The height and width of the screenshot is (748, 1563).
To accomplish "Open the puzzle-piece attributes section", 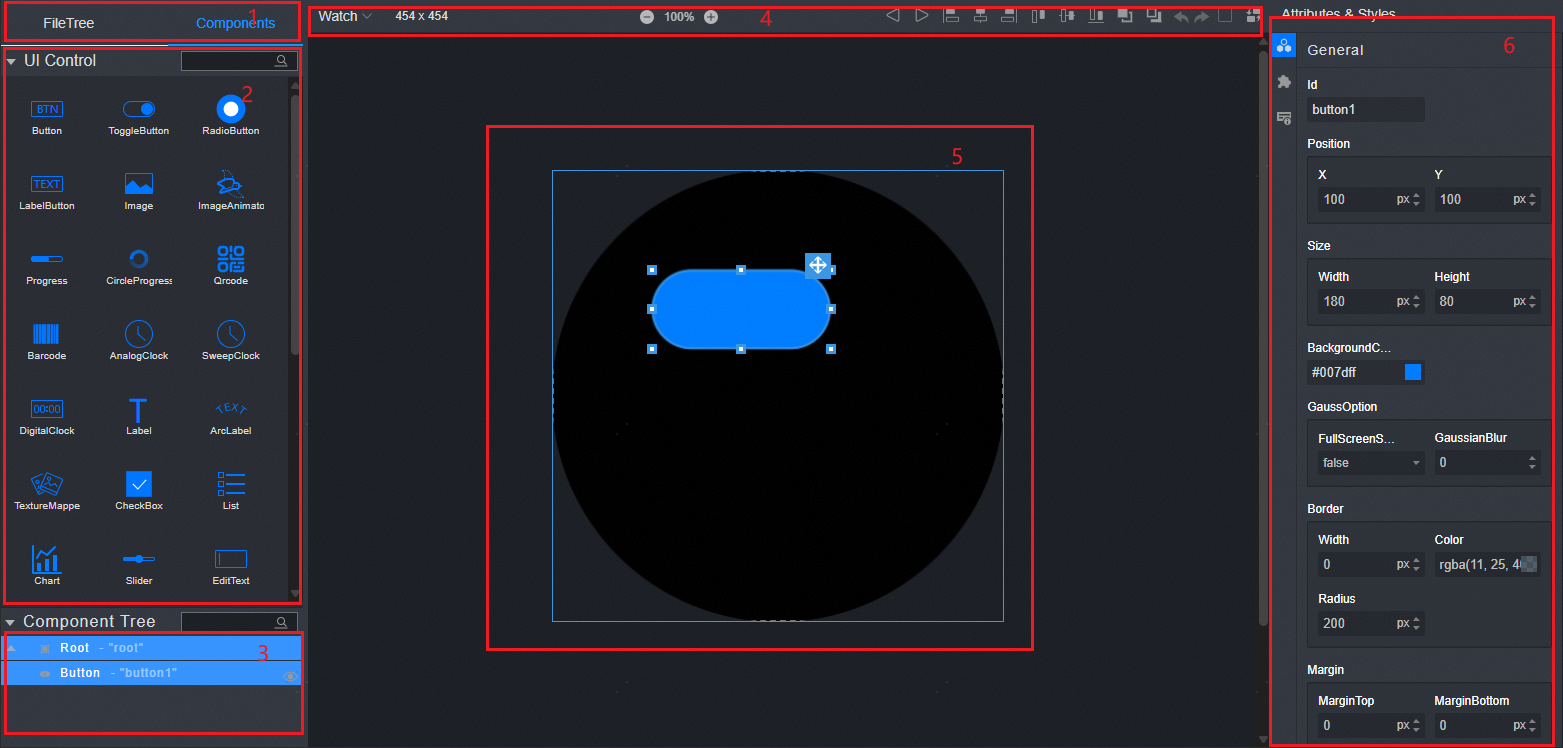I will [x=1284, y=82].
